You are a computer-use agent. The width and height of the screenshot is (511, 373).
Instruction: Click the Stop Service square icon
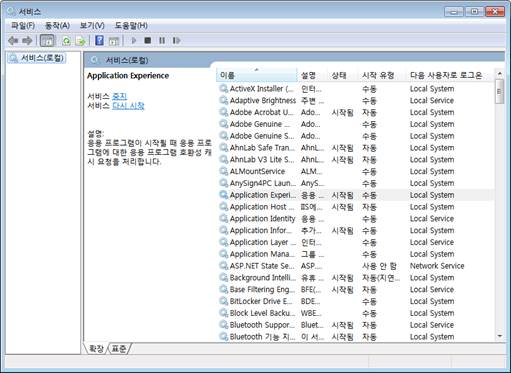pos(148,41)
